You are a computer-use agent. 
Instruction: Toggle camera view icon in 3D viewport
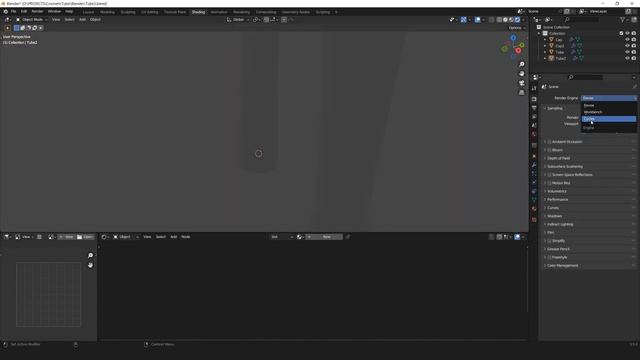click(x=522, y=83)
